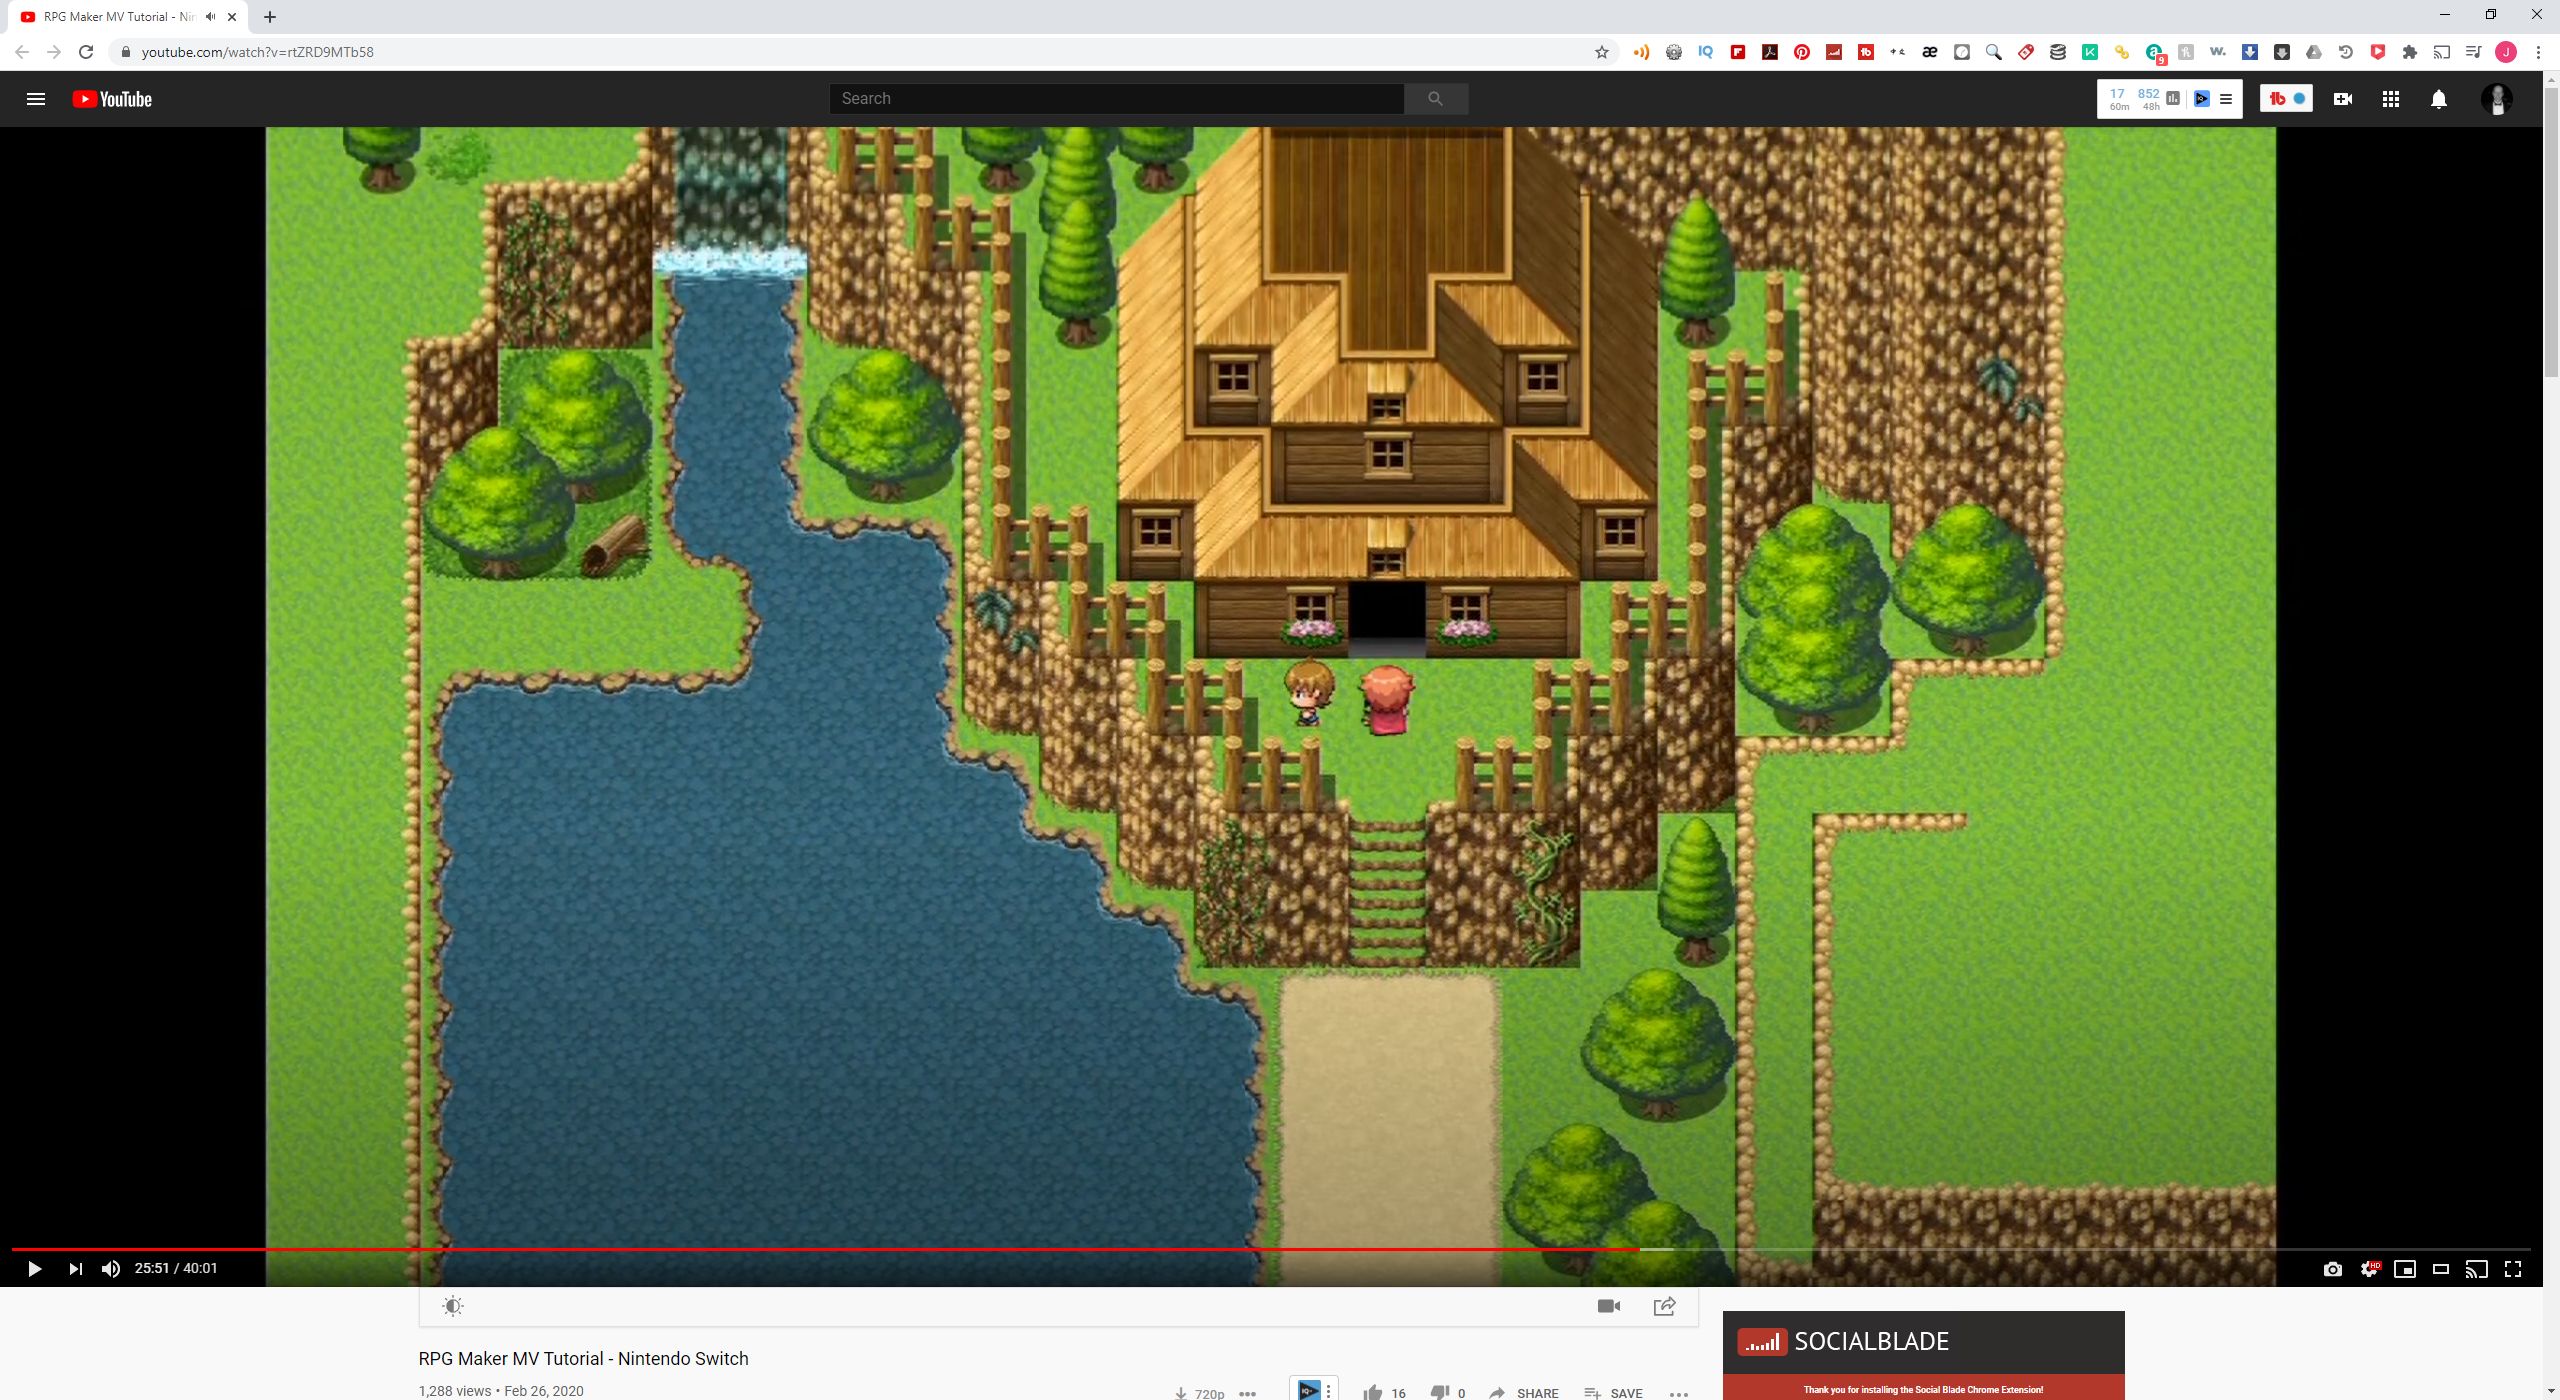Enter full screen mode
This screenshot has height=1400, width=2560.
pos(2513,1269)
